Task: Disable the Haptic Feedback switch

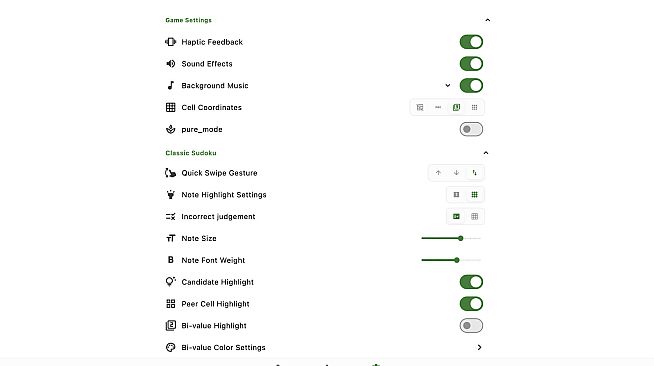Action: click(x=471, y=42)
